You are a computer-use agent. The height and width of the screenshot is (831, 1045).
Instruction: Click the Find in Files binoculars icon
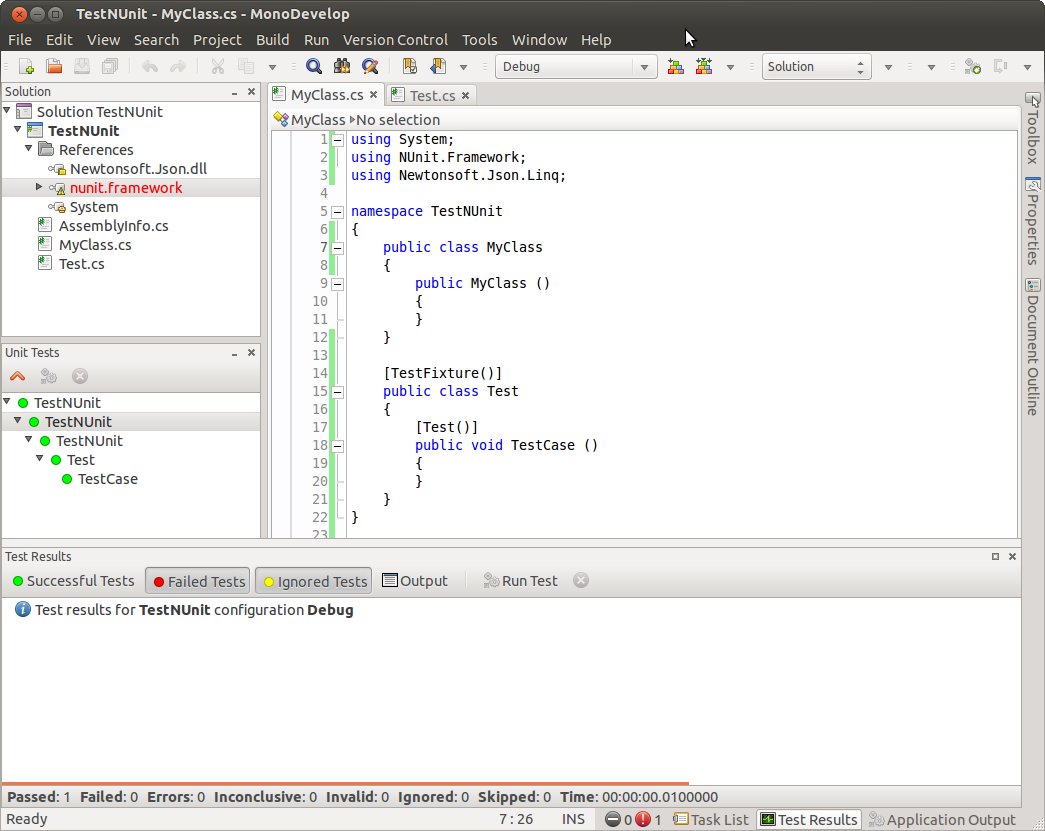[x=340, y=66]
